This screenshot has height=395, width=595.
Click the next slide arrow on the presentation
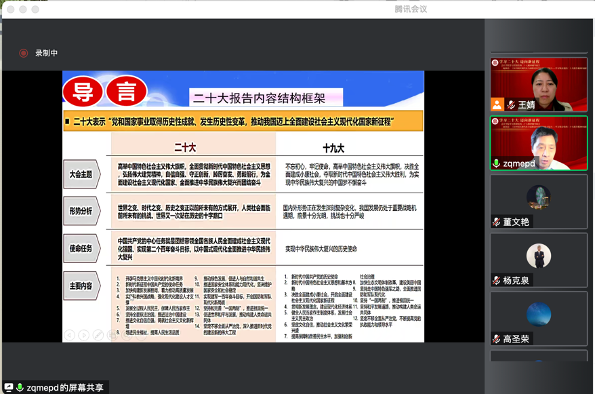[83, 335]
